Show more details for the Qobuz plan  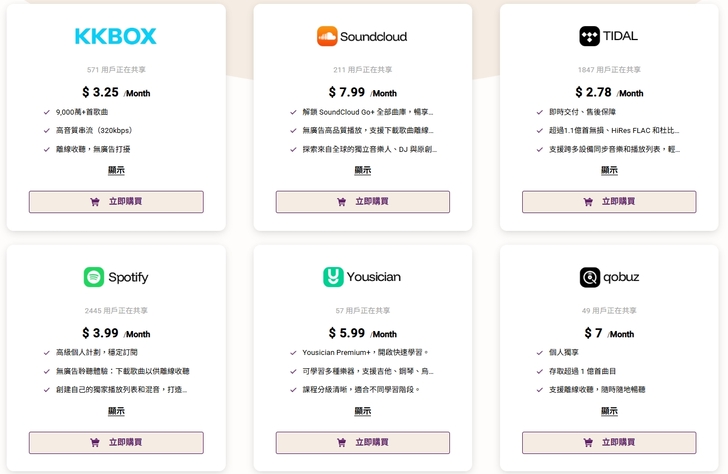click(x=609, y=411)
